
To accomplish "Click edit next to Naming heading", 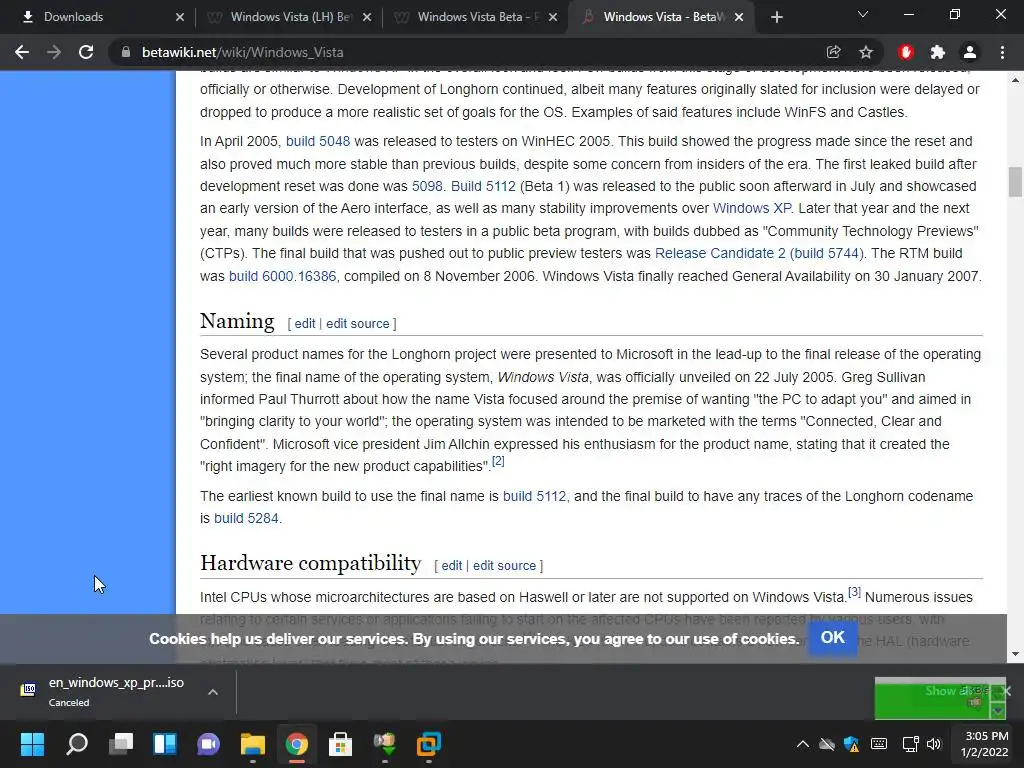I will [x=305, y=323].
